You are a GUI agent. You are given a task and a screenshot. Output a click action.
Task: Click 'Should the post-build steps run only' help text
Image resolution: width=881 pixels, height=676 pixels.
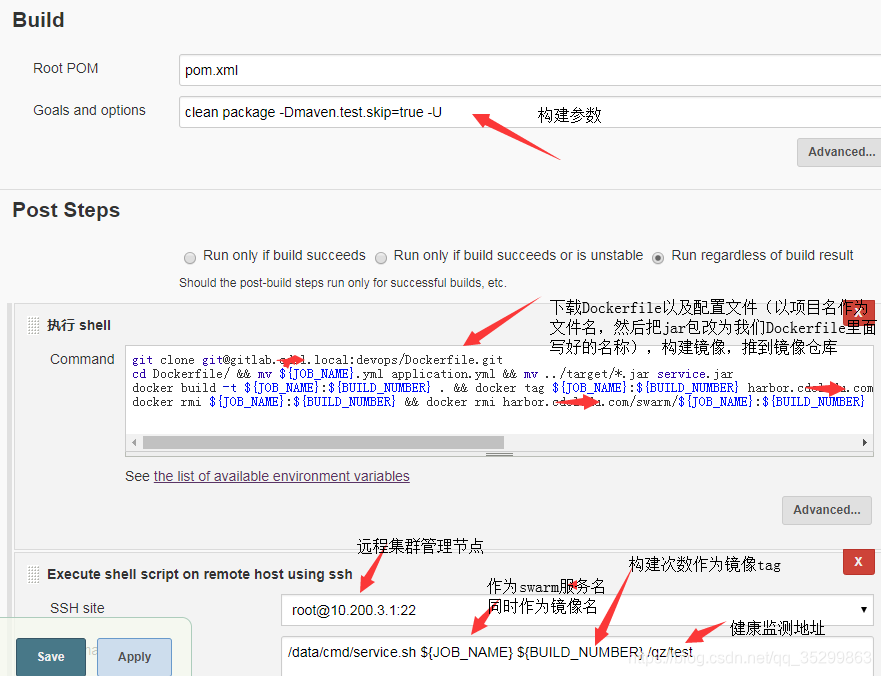click(343, 283)
